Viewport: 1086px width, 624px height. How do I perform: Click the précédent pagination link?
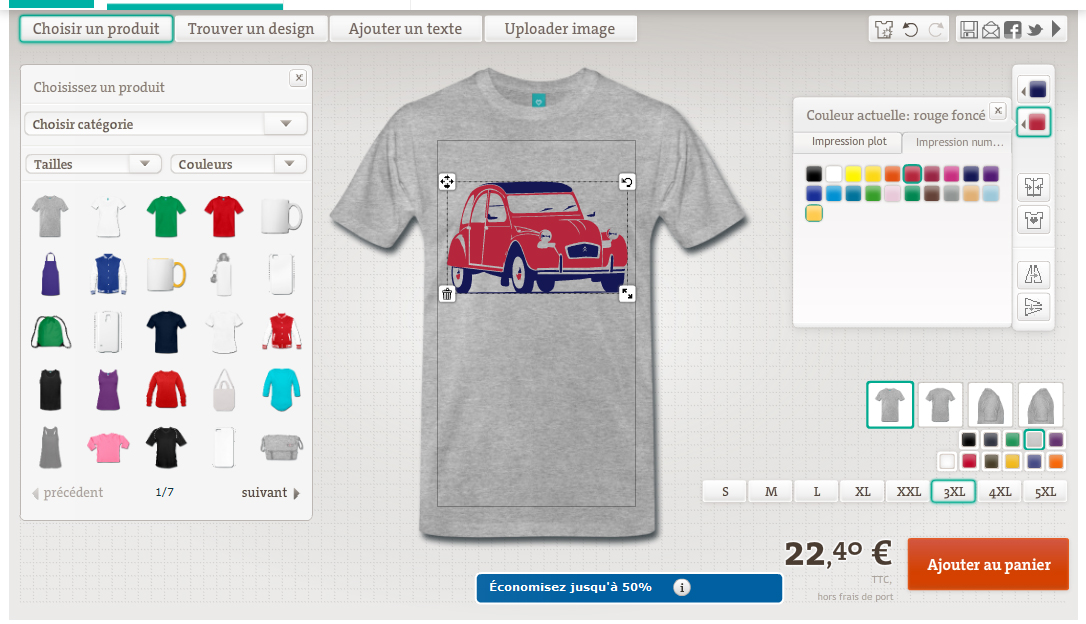click(67, 492)
